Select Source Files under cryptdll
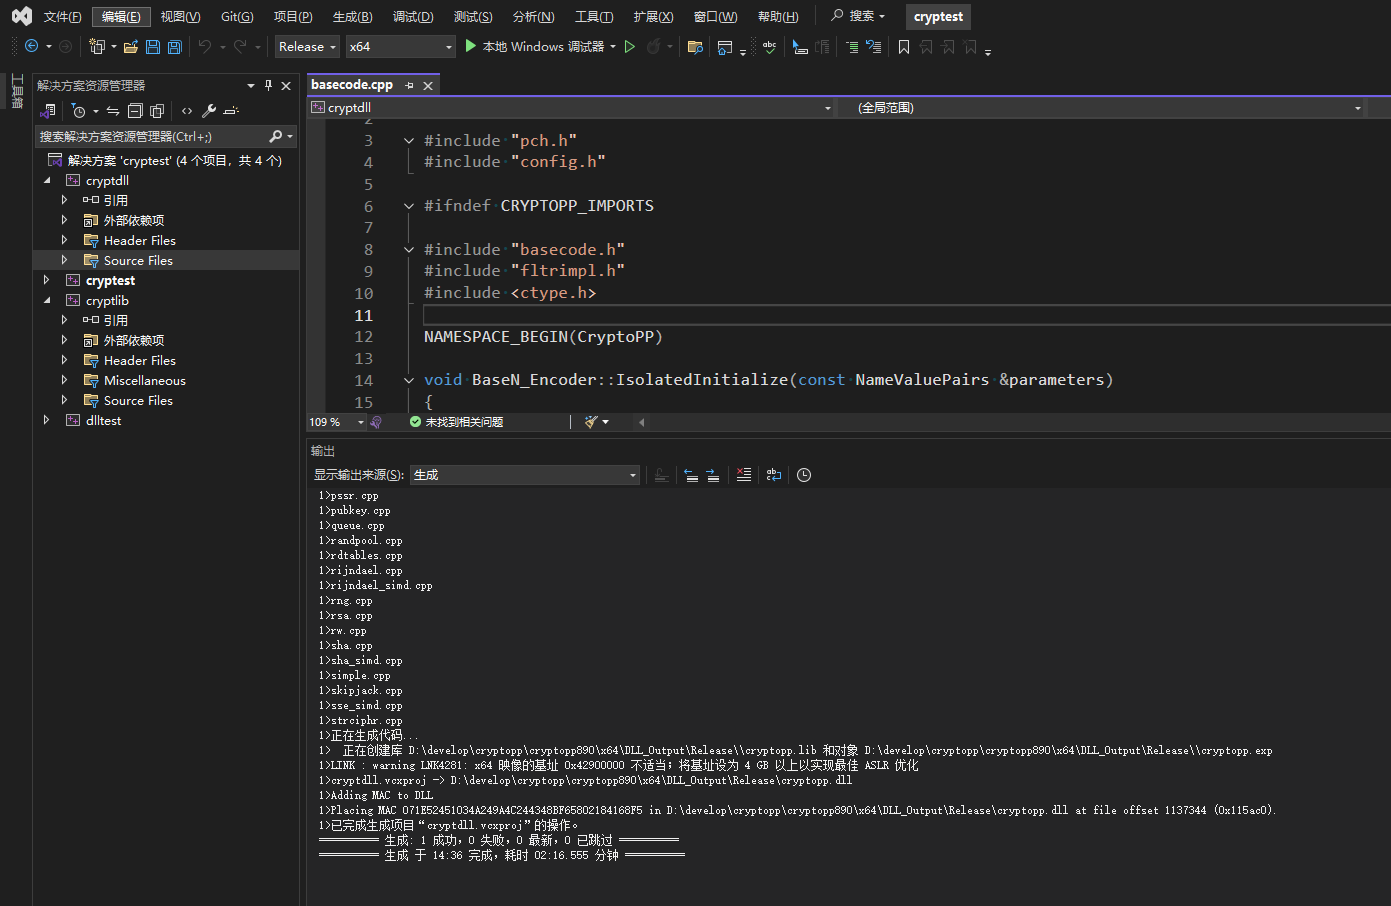The image size is (1391, 906). tap(138, 261)
